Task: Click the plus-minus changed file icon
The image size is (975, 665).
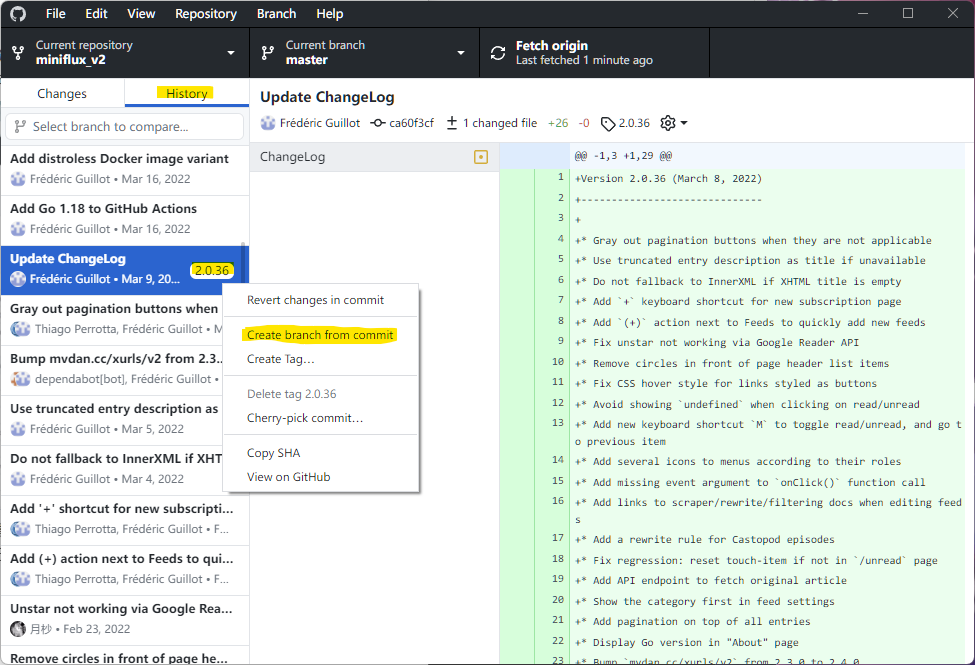Action: pos(452,123)
